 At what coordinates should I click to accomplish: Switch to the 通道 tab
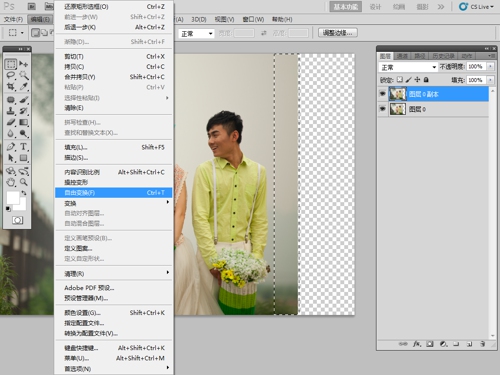[402, 56]
